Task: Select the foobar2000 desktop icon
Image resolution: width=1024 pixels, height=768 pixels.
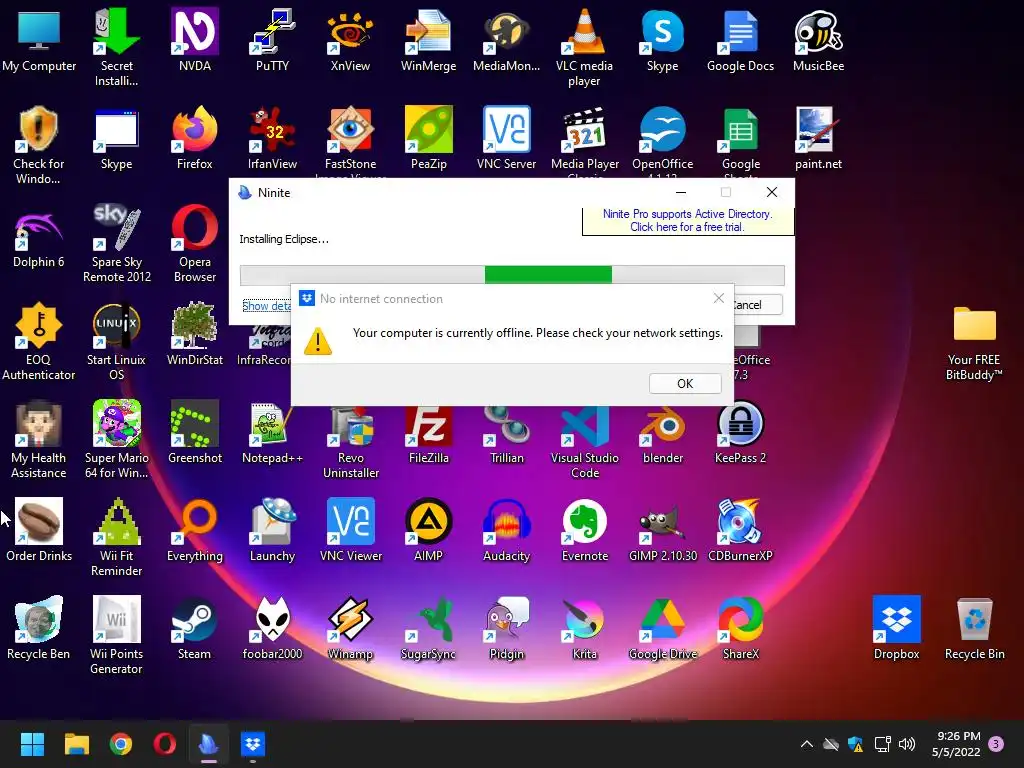Action: tap(272, 628)
